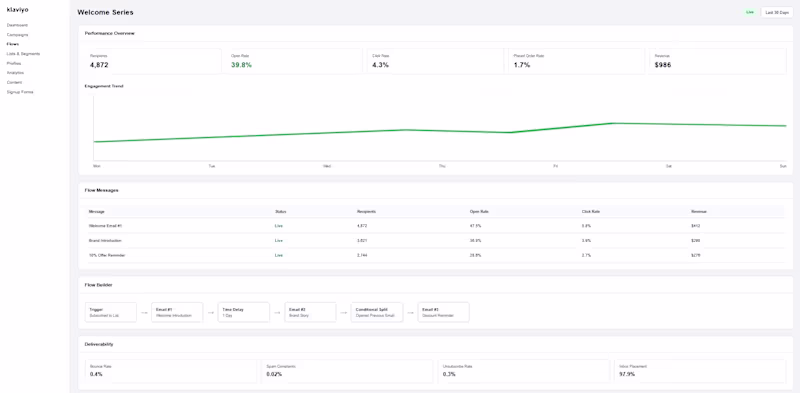Click Sun label on chart axis
800x393 pixels.
tap(783, 166)
